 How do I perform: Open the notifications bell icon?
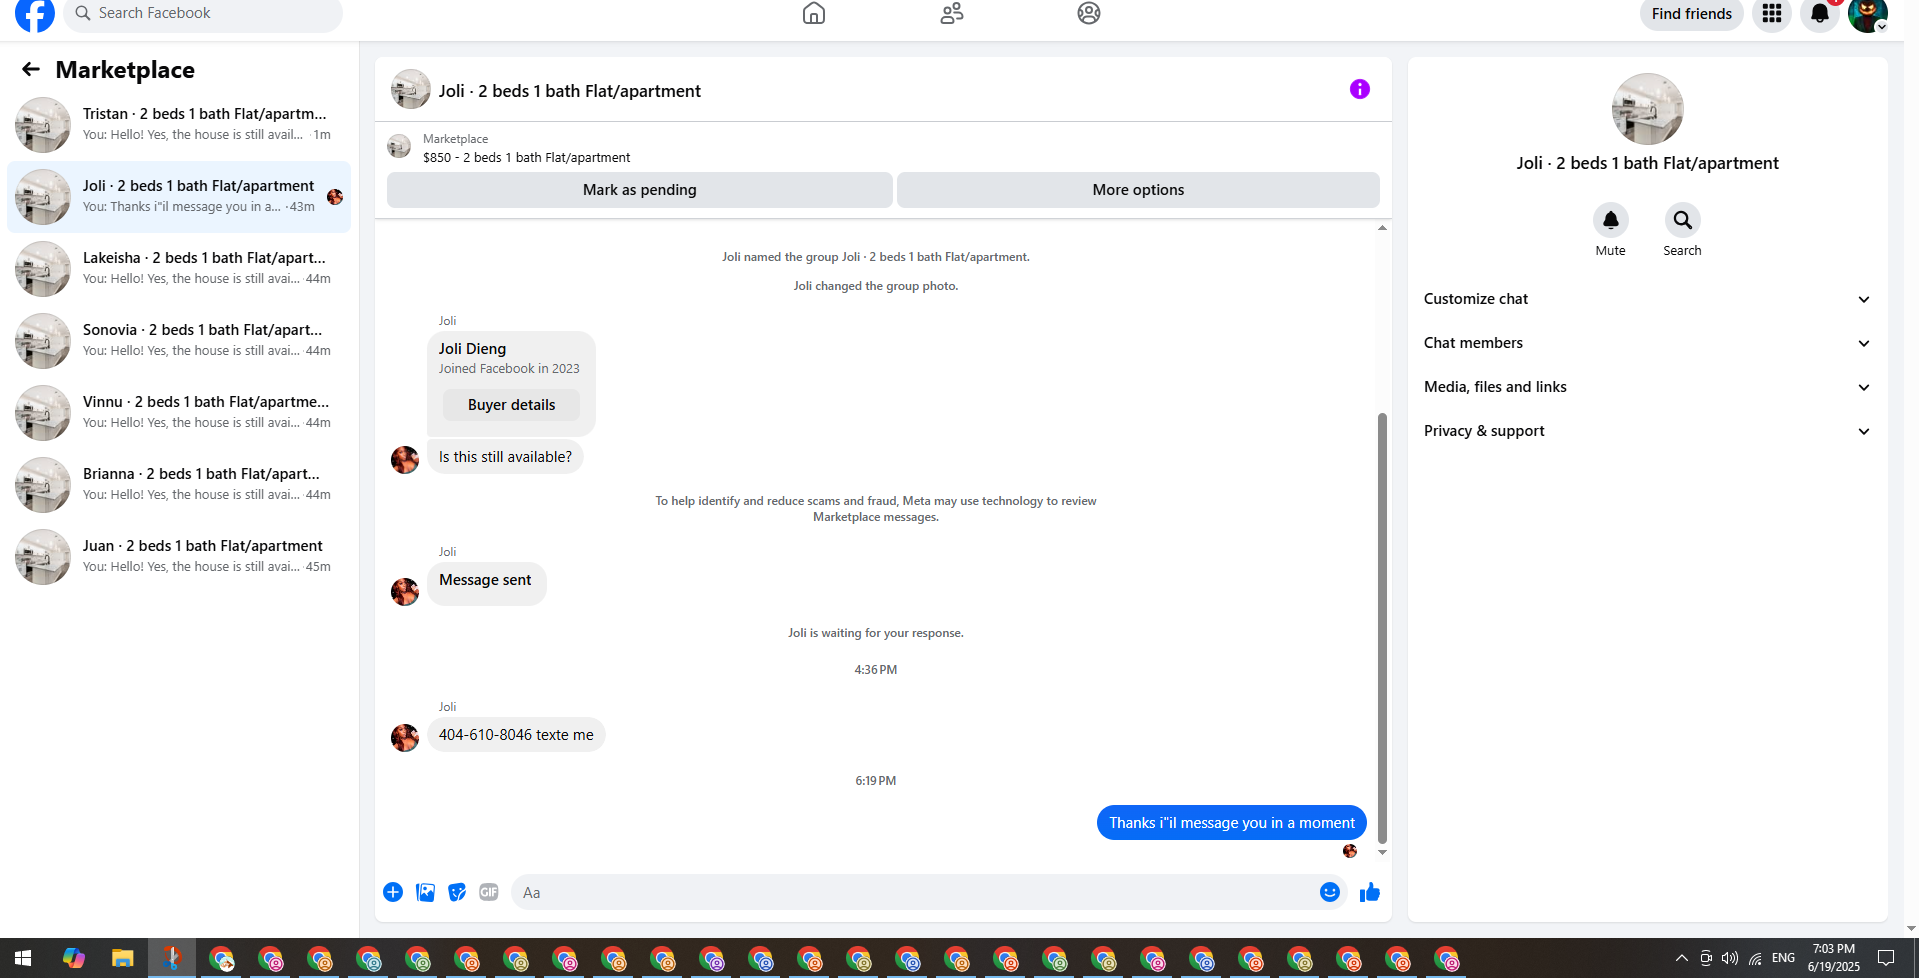pos(1820,14)
